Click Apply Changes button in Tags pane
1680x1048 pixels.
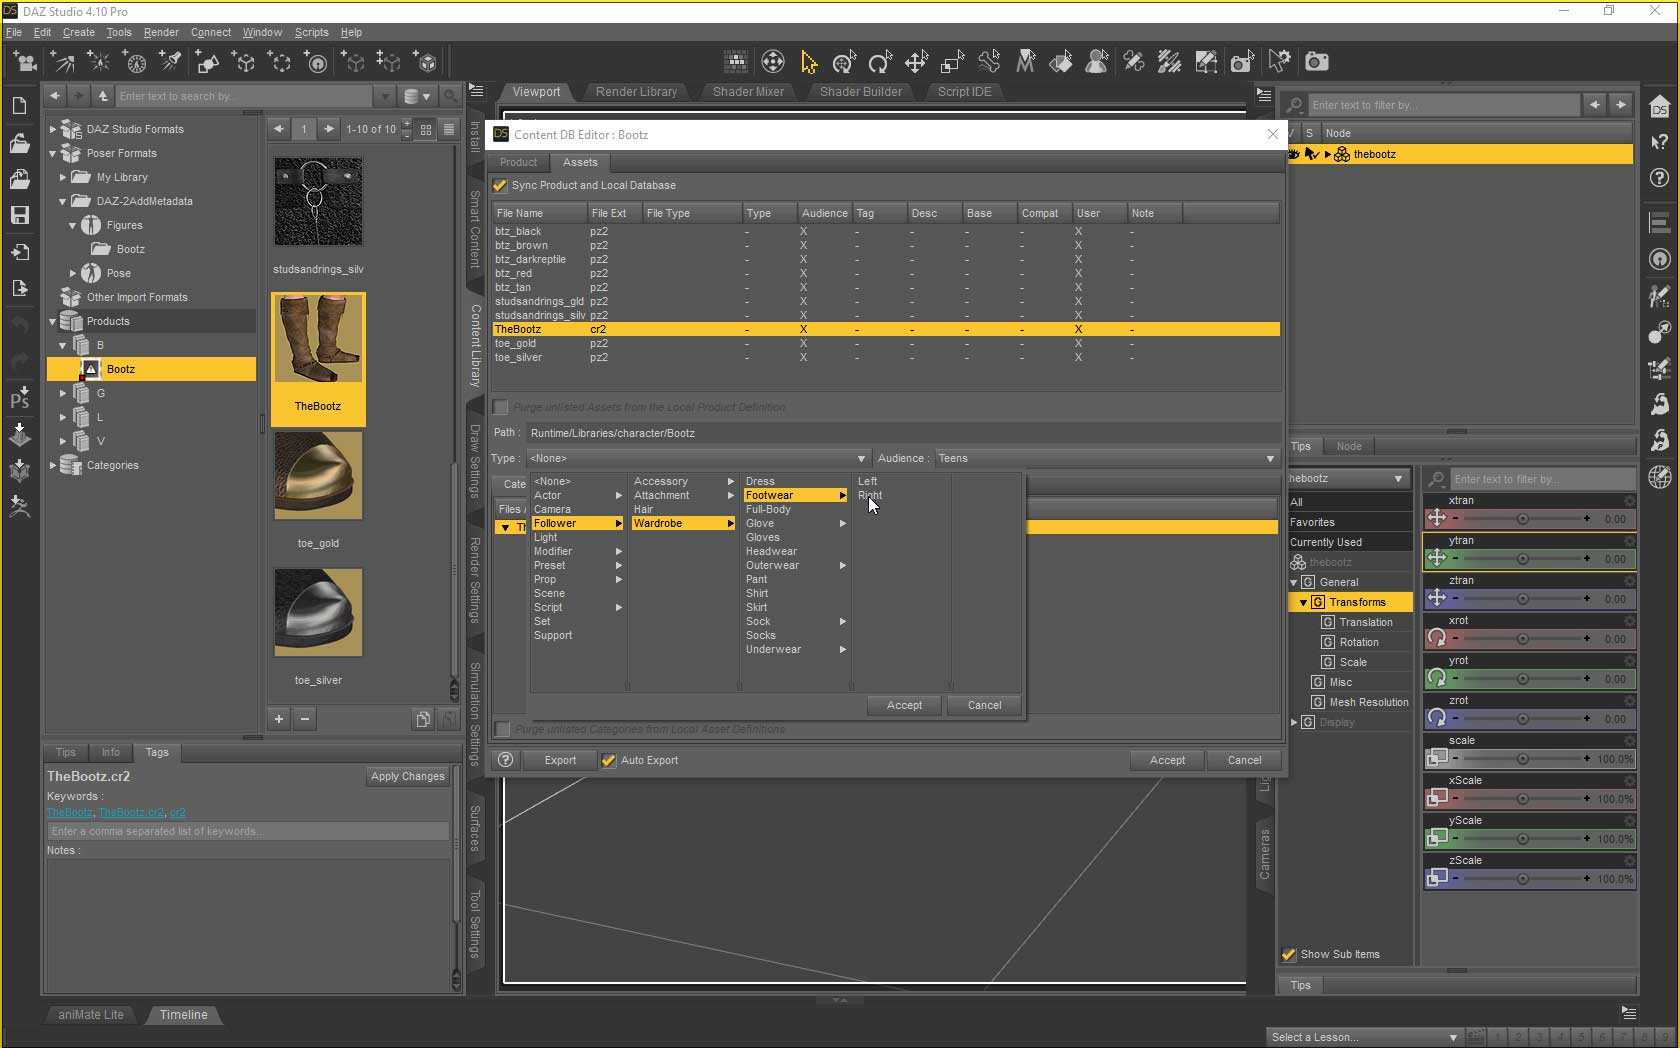407,776
